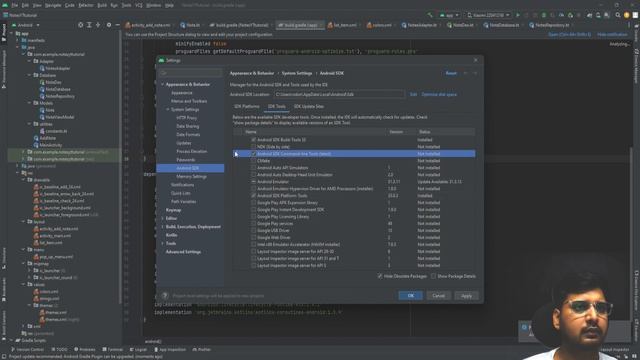Image resolution: width=640 pixels, height=360 pixels.
Task: Click the Reset link in Settings
Action: [x=451, y=73]
